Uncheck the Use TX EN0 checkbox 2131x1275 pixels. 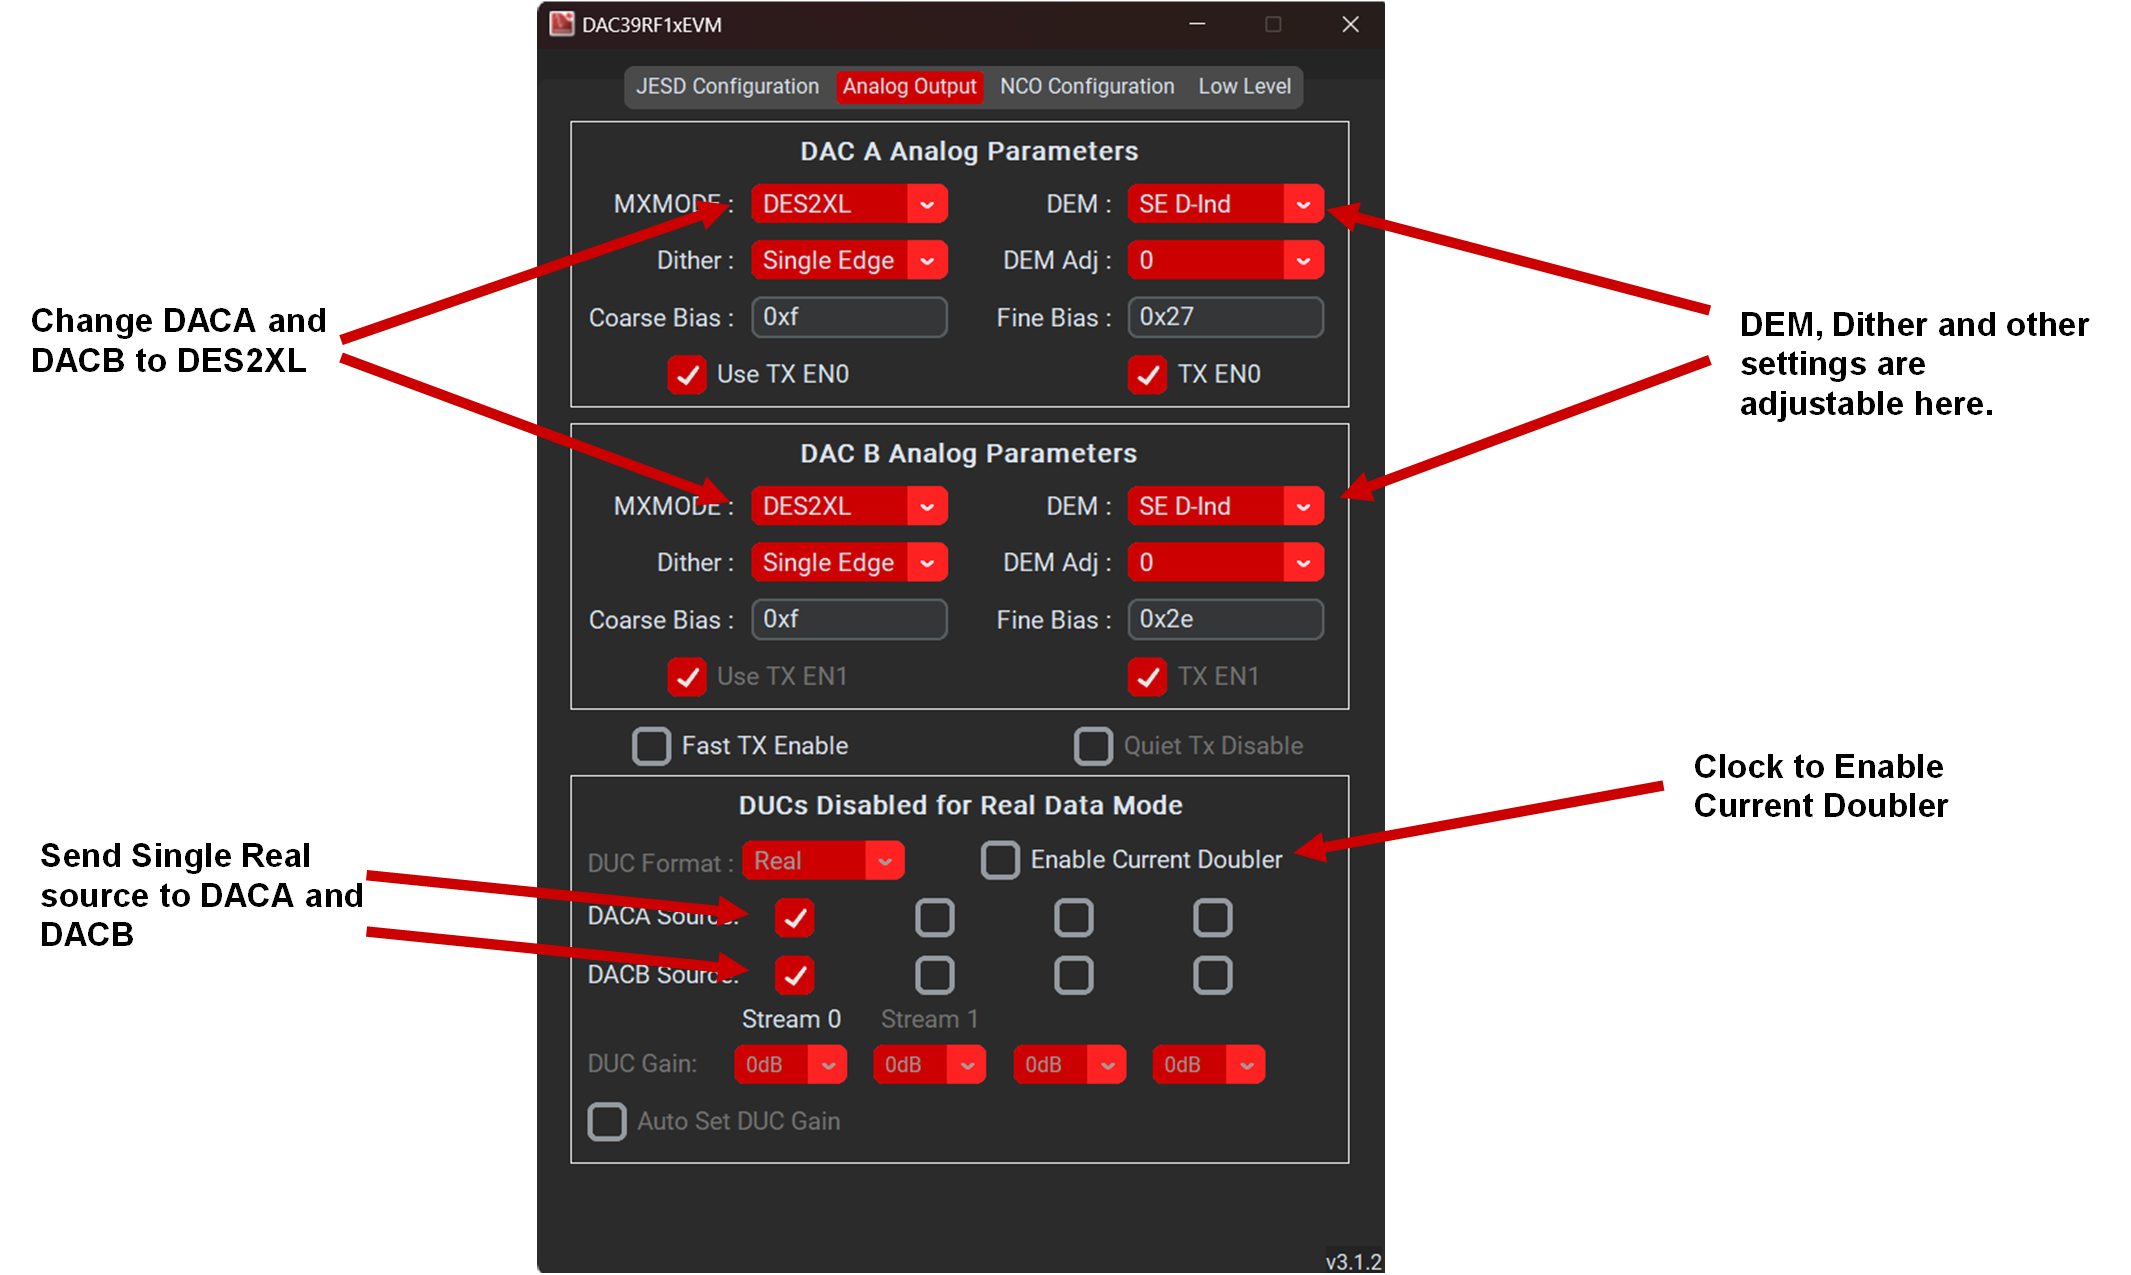point(687,375)
